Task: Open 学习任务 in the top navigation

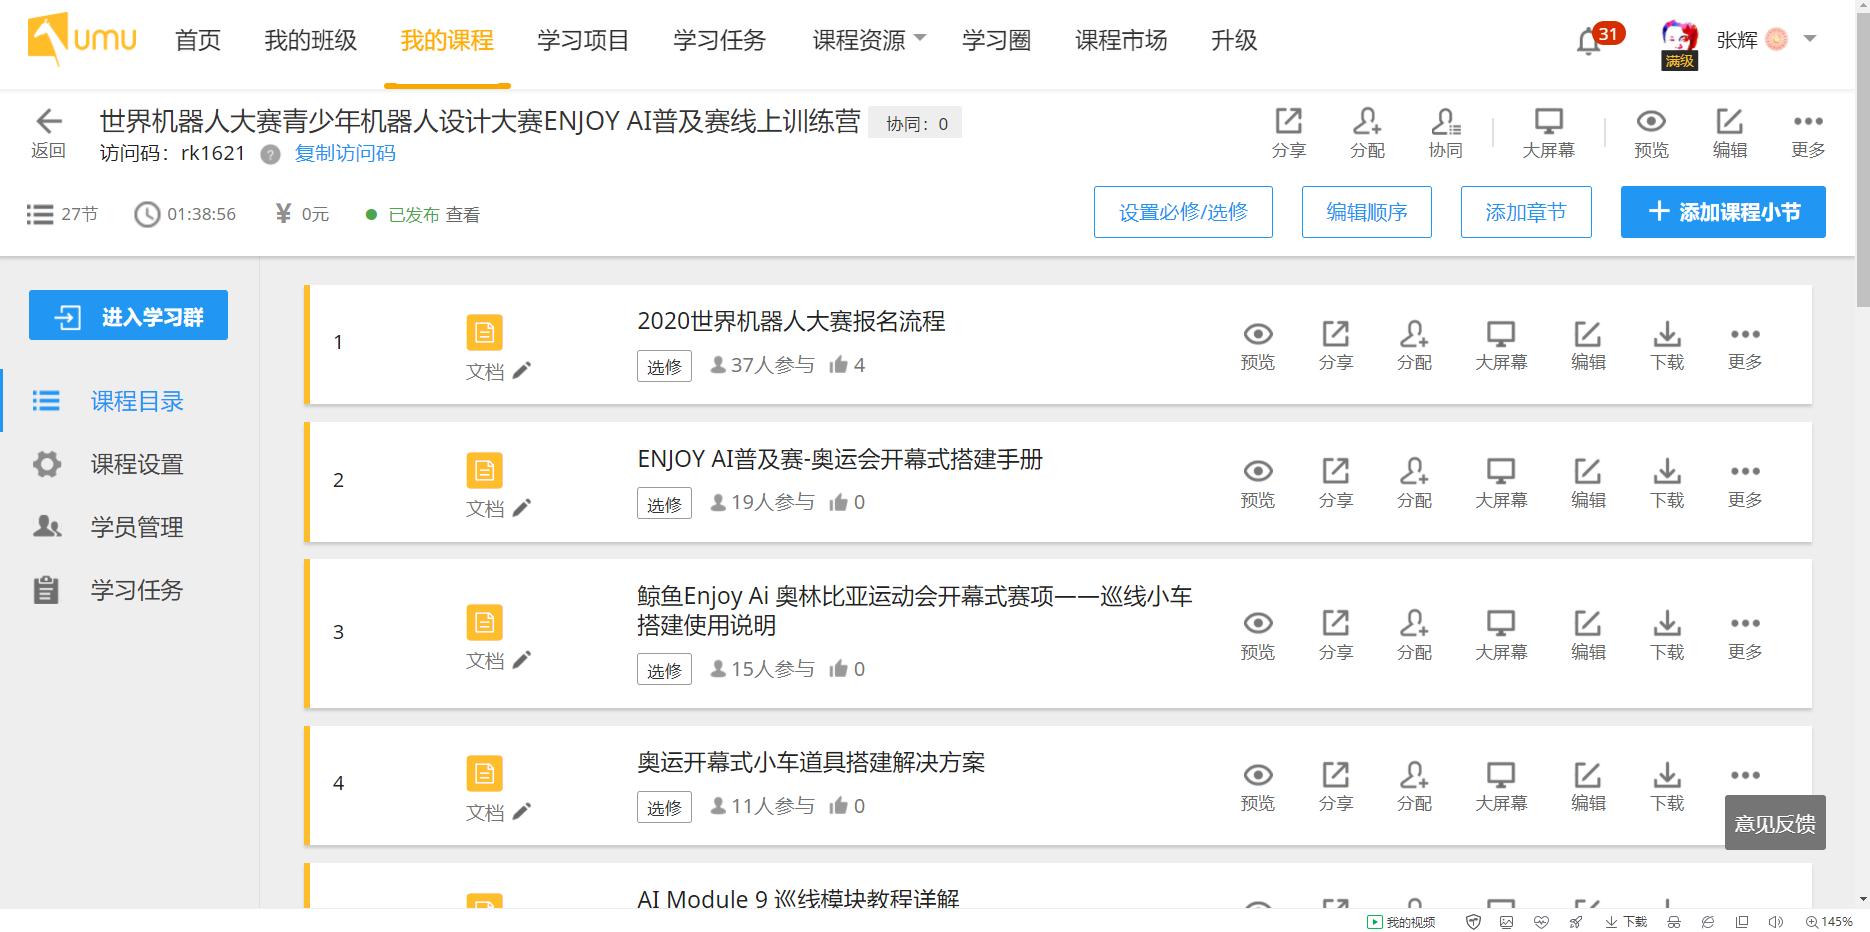Action: (719, 40)
